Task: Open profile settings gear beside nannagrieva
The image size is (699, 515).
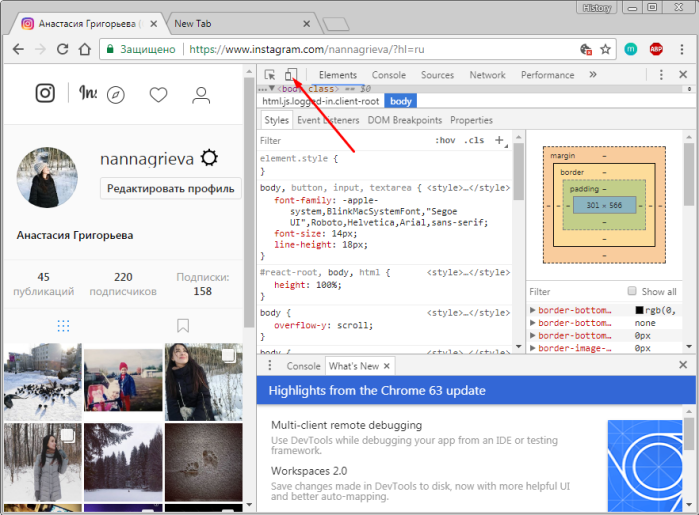Action: (x=209, y=158)
